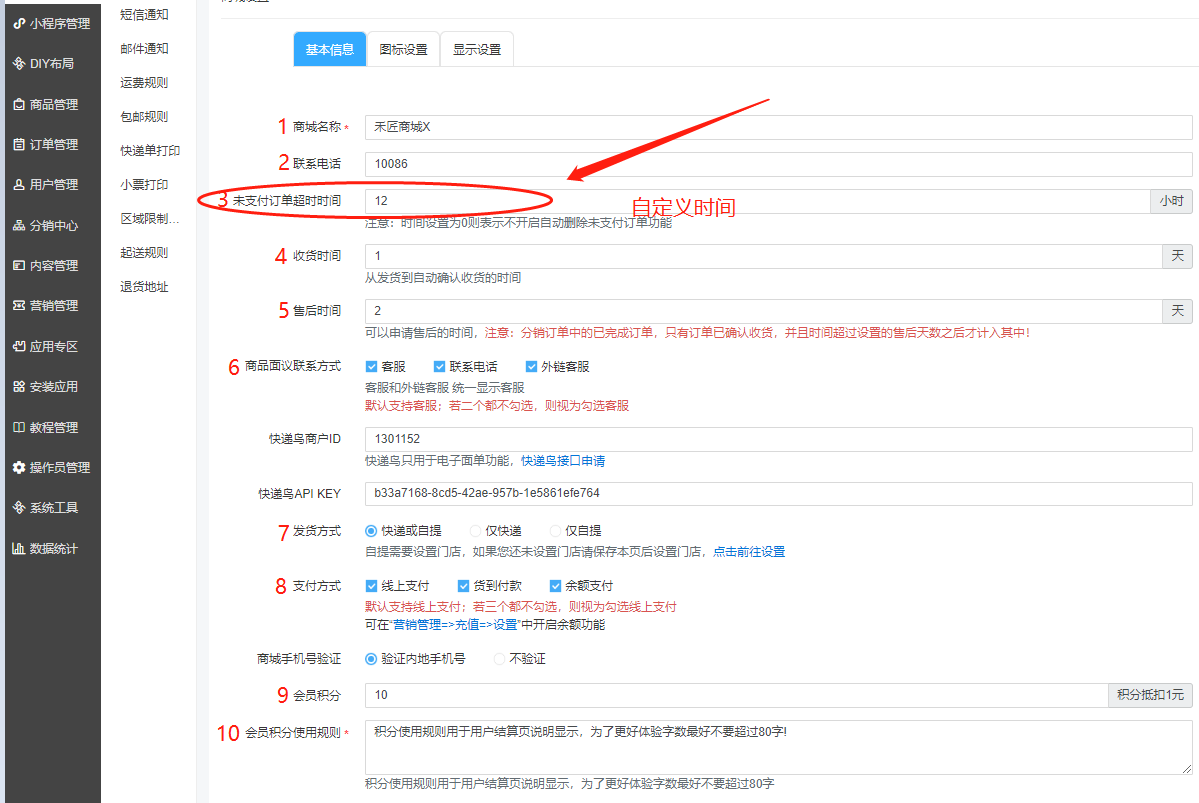
Task: Open the 显示设置 tab
Action: pyautogui.click(x=477, y=50)
